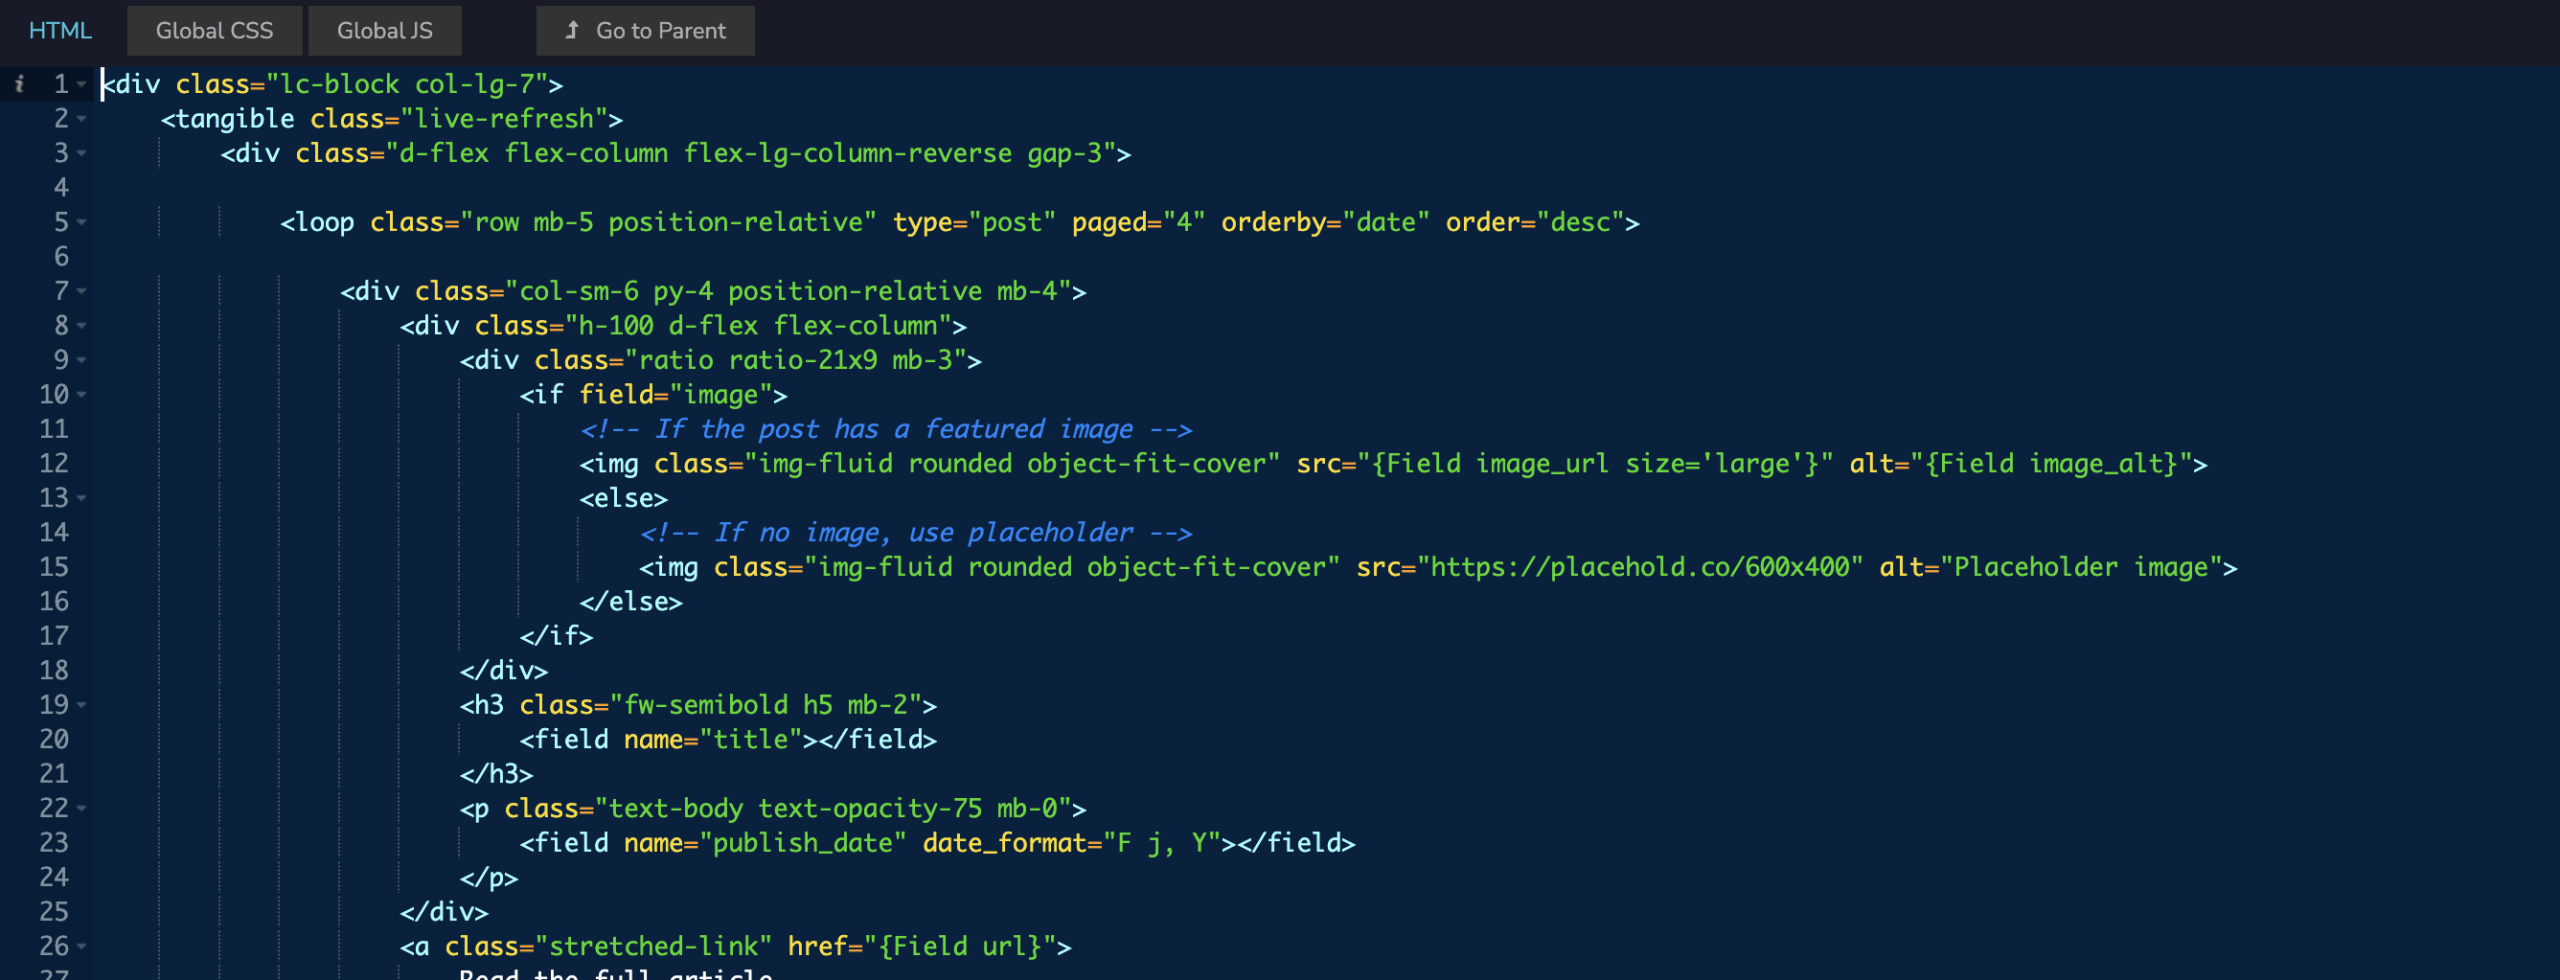Screen dimensions: 2560x980
Task: Open the Global CSS tab
Action: click(214, 31)
